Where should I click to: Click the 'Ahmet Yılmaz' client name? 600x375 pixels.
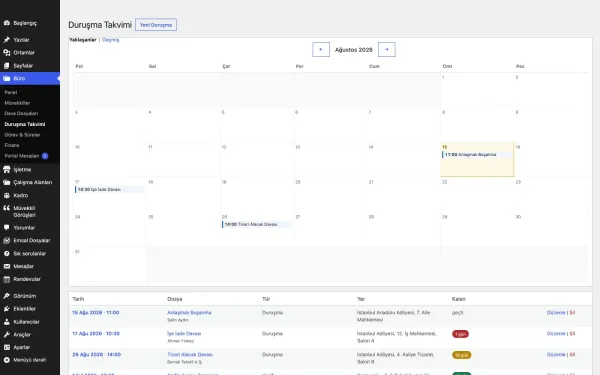(x=181, y=341)
